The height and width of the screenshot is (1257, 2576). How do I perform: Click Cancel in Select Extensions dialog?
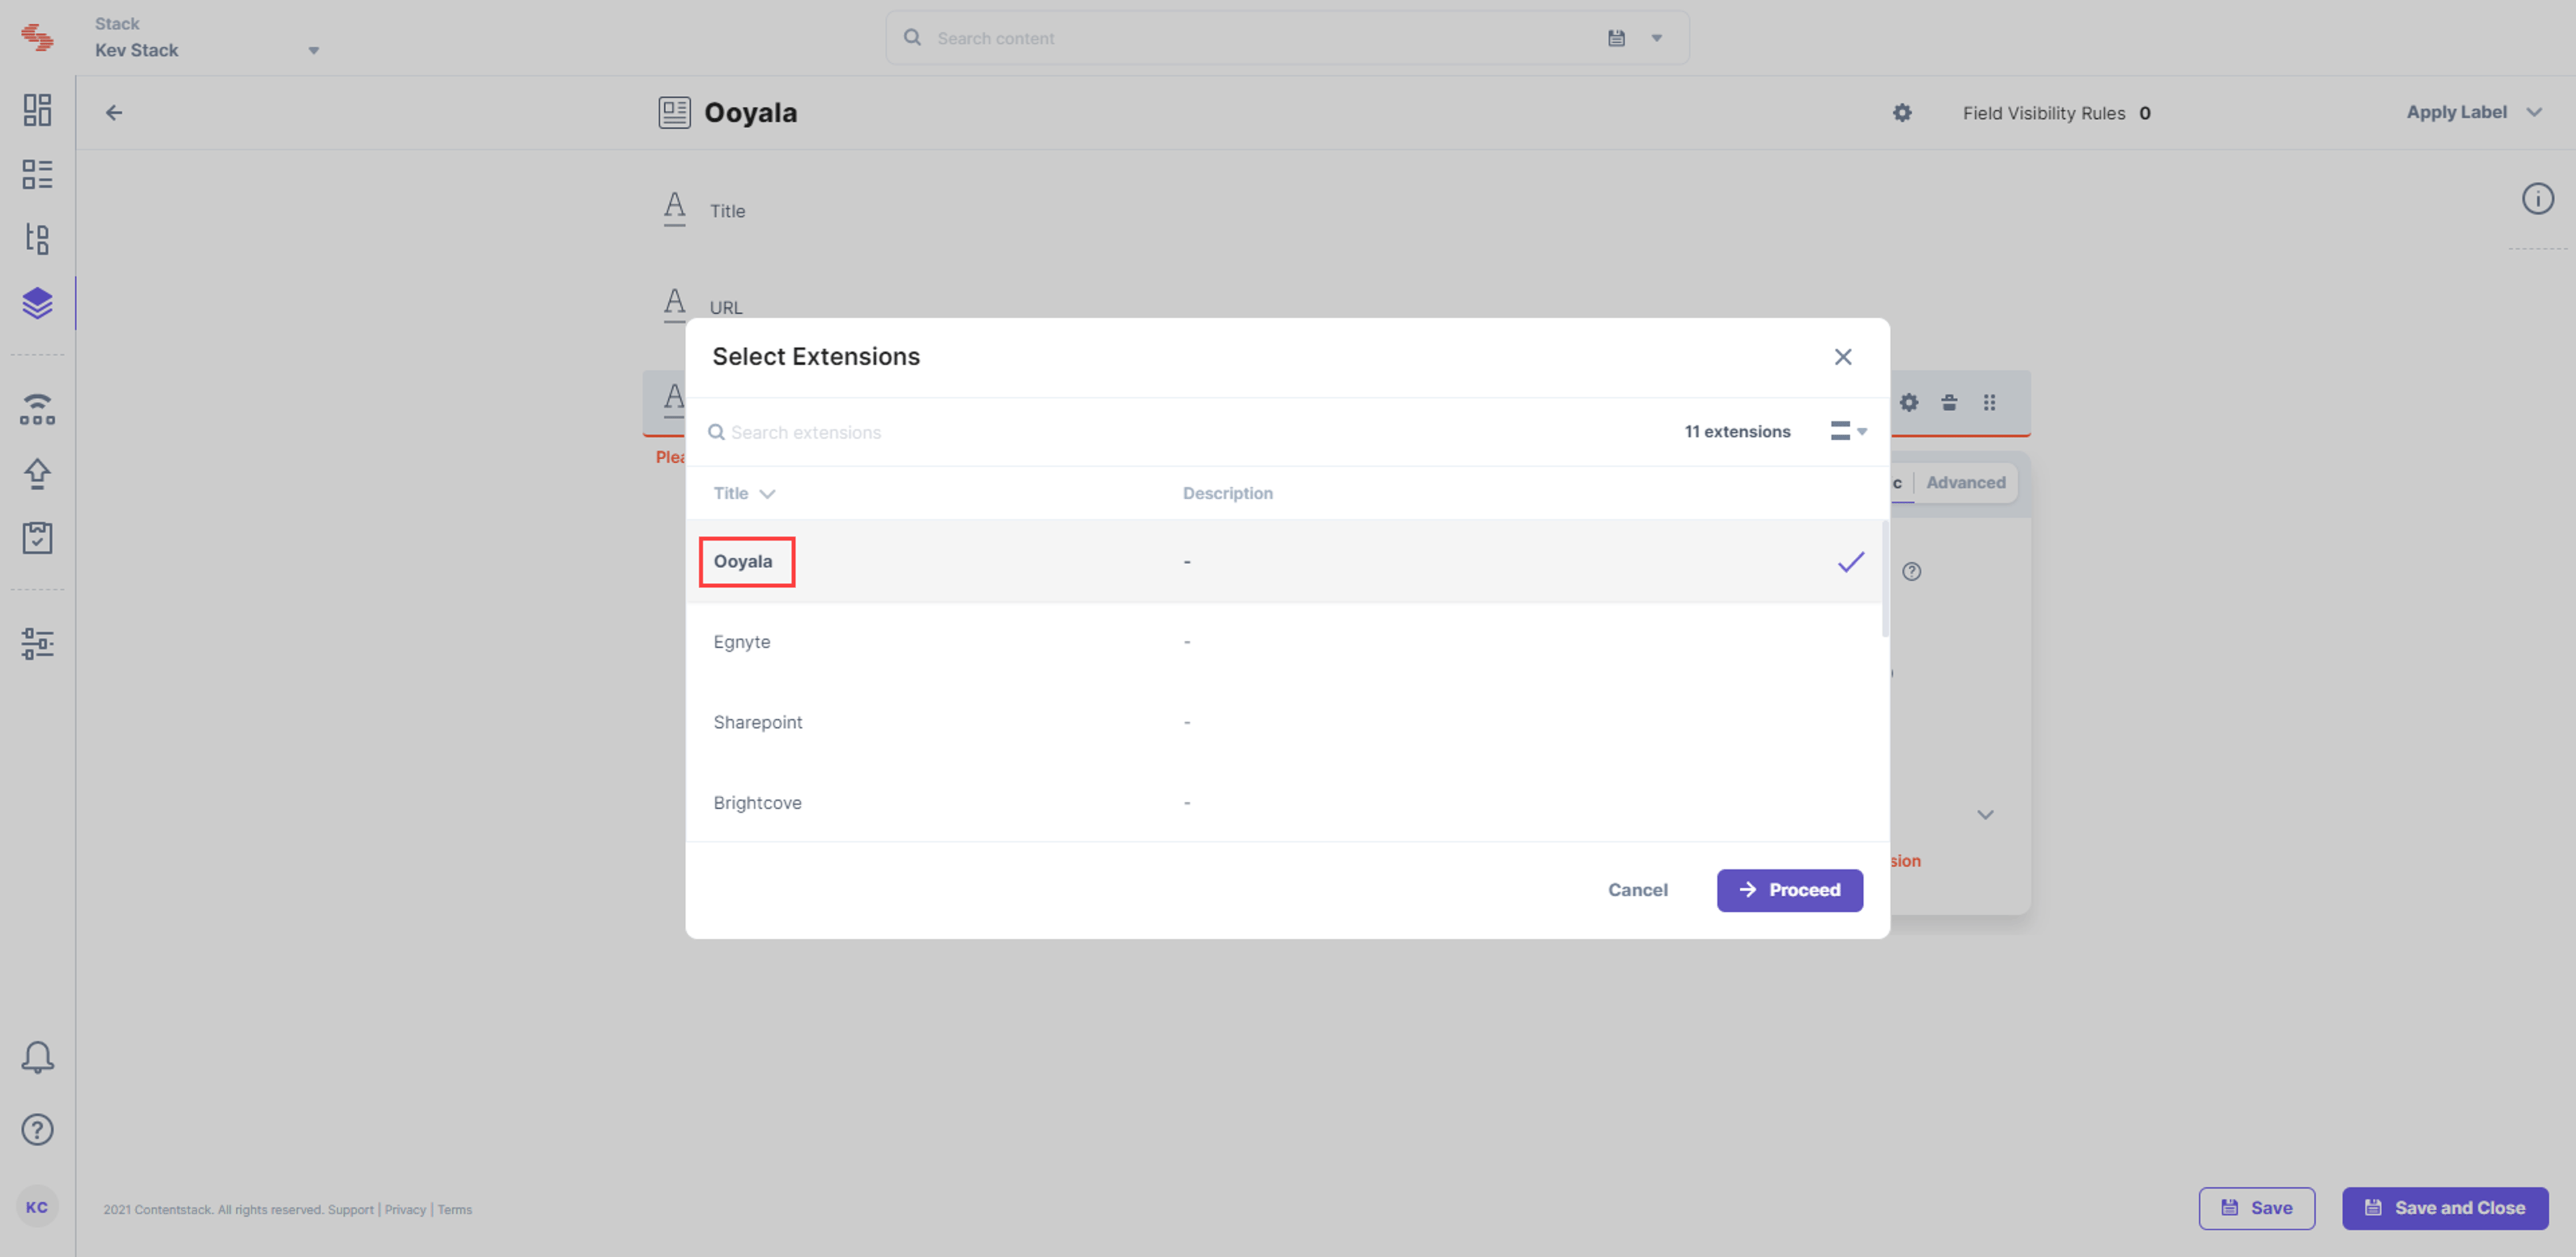click(x=1637, y=890)
